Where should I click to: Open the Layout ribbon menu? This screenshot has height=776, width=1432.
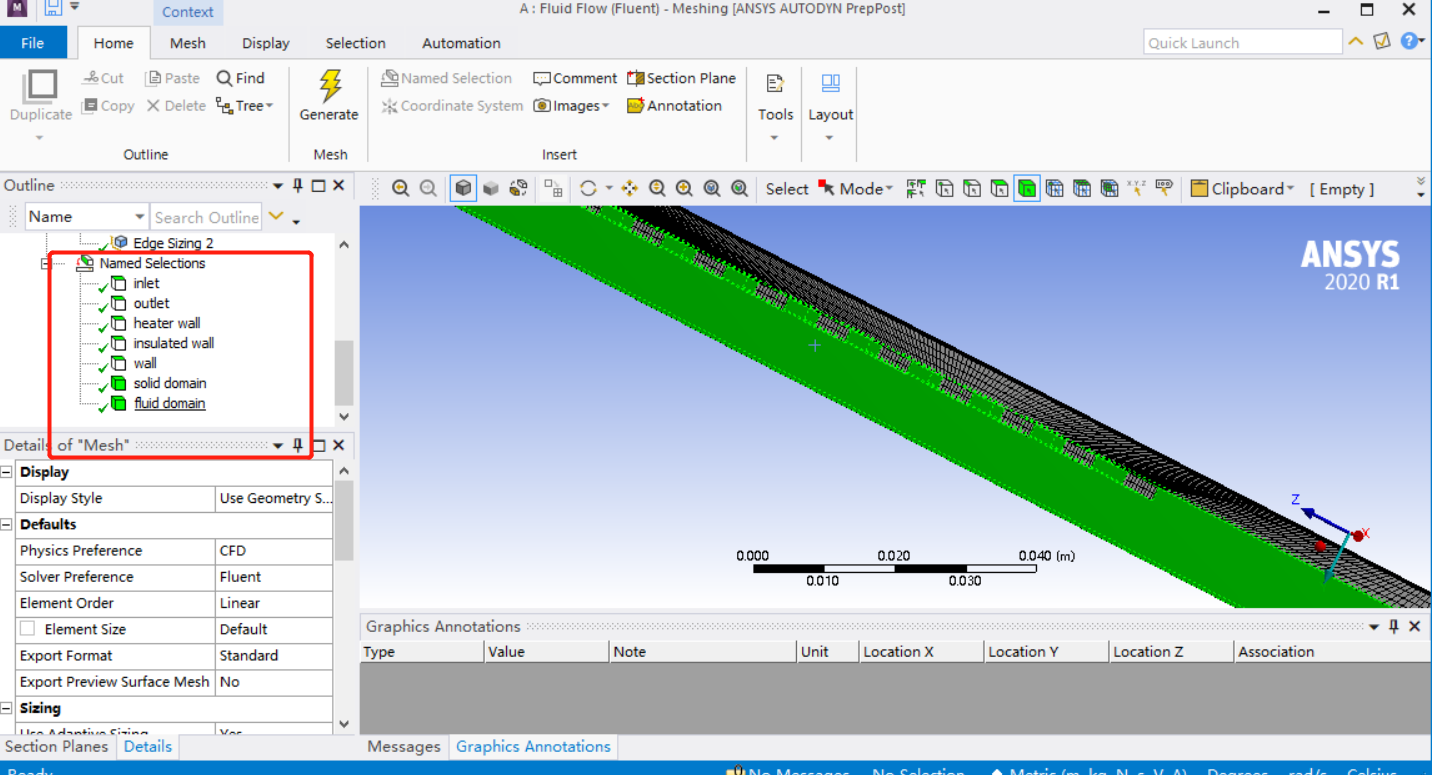pyautogui.click(x=830, y=108)
